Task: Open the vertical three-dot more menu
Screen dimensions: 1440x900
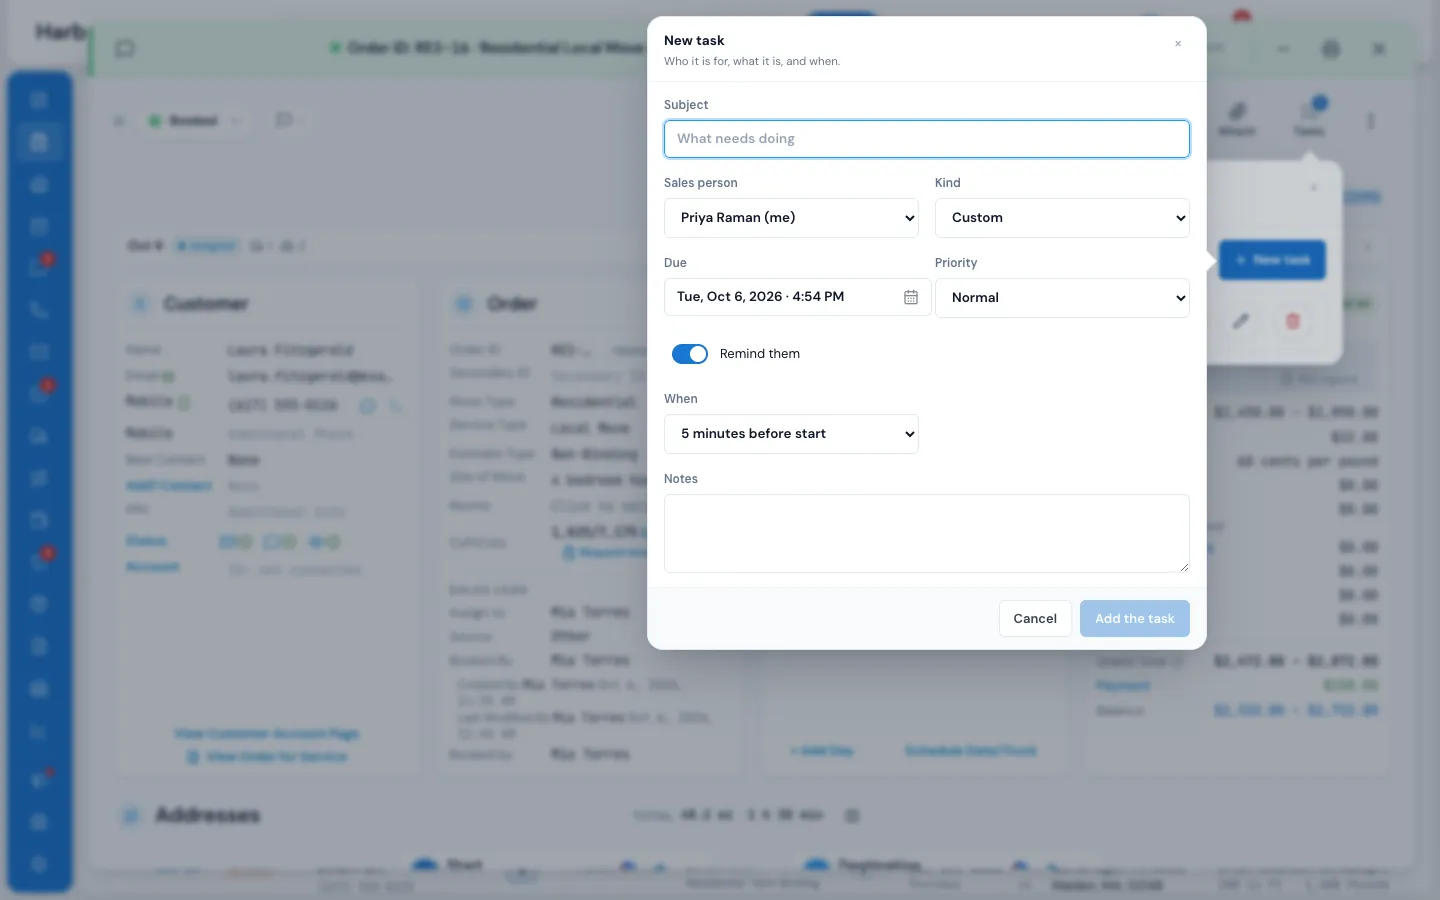Action: pyautogui.click(x=1371, y=121)
